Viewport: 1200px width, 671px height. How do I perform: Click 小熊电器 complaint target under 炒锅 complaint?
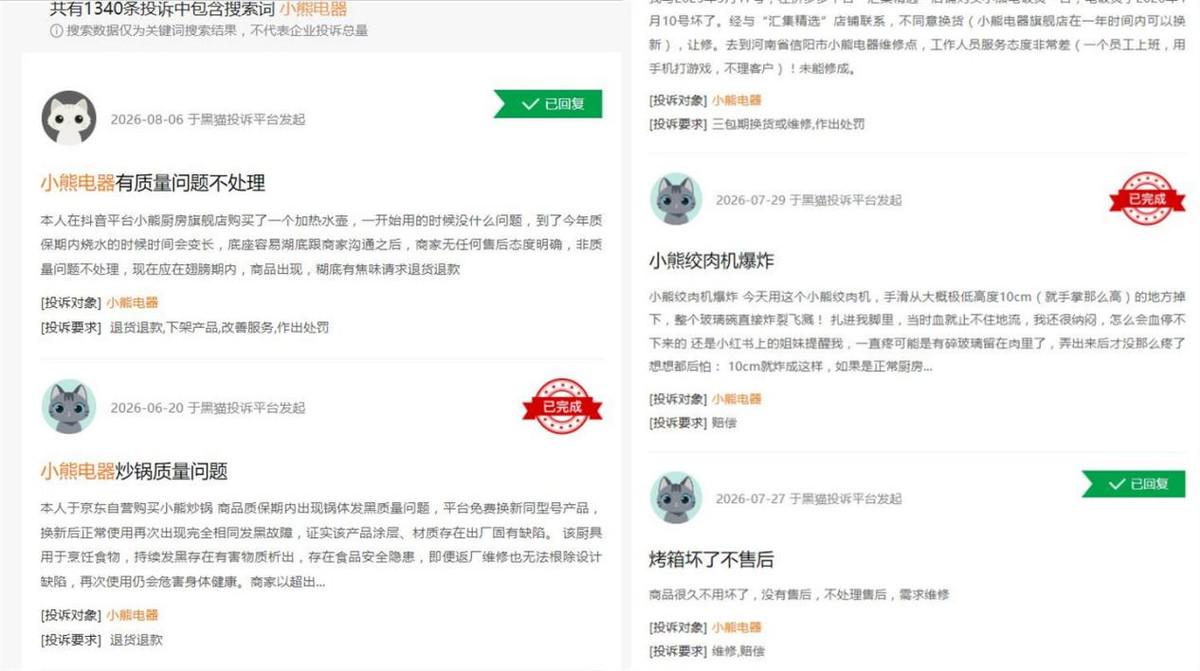132,615
